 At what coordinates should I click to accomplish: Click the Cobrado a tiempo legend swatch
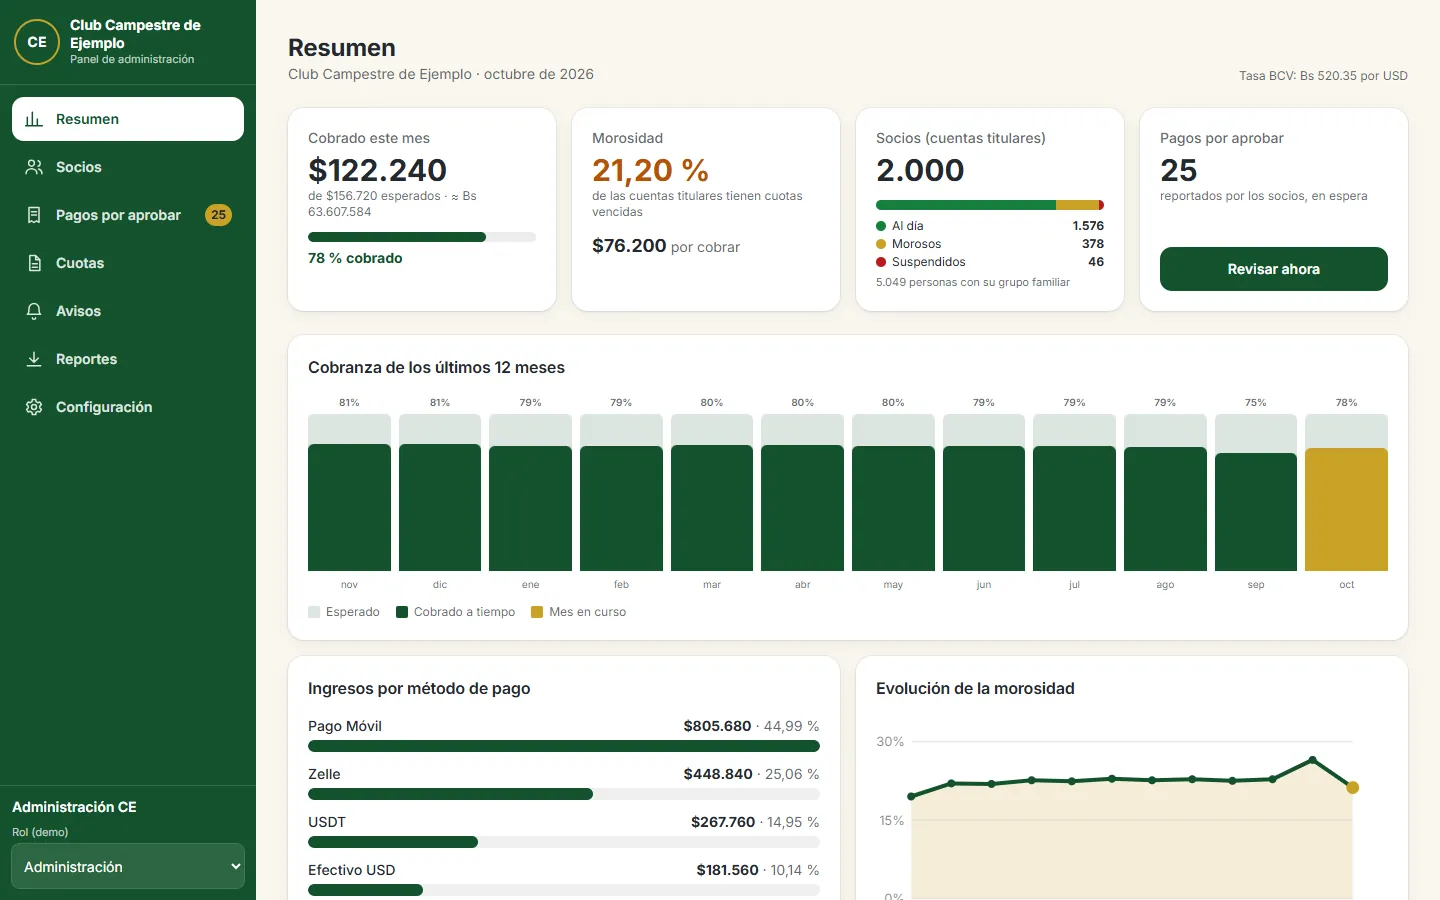[x=402, y=612]
